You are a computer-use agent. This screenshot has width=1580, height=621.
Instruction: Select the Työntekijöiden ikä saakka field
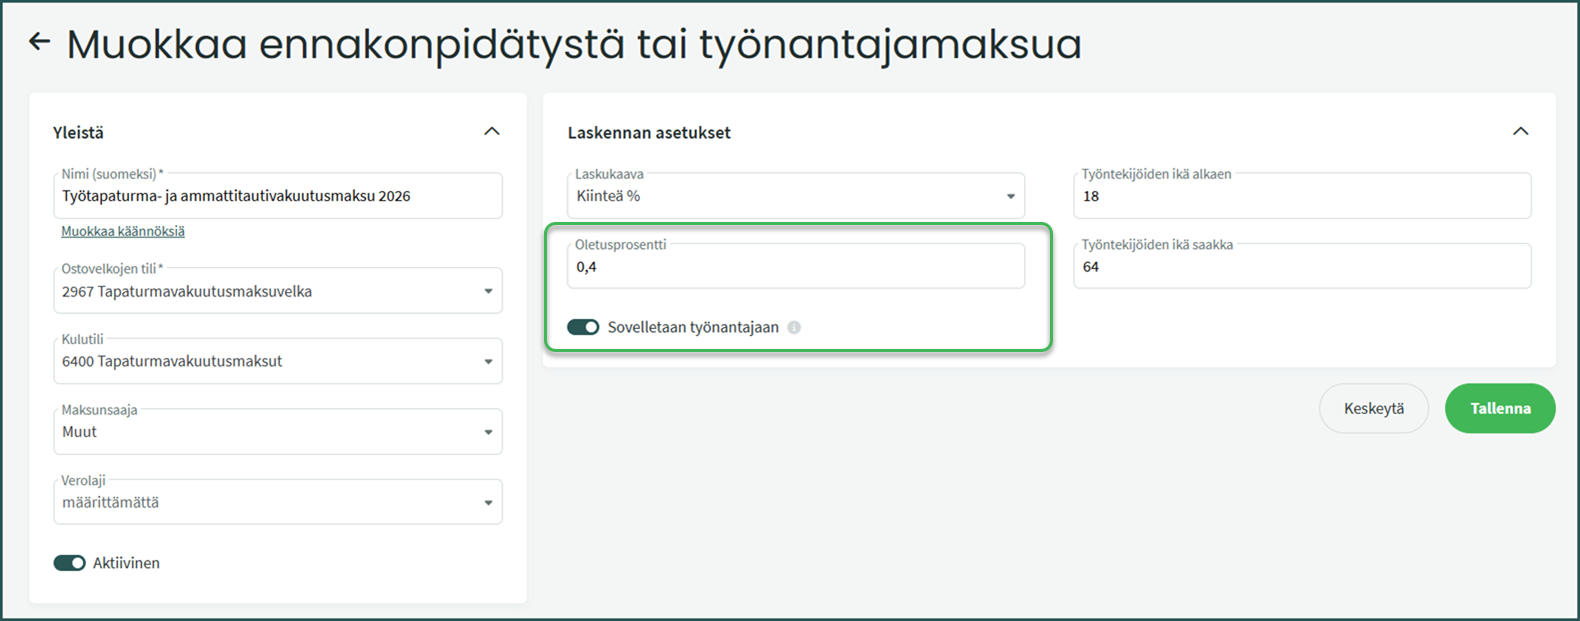[x=1301, y=267]
